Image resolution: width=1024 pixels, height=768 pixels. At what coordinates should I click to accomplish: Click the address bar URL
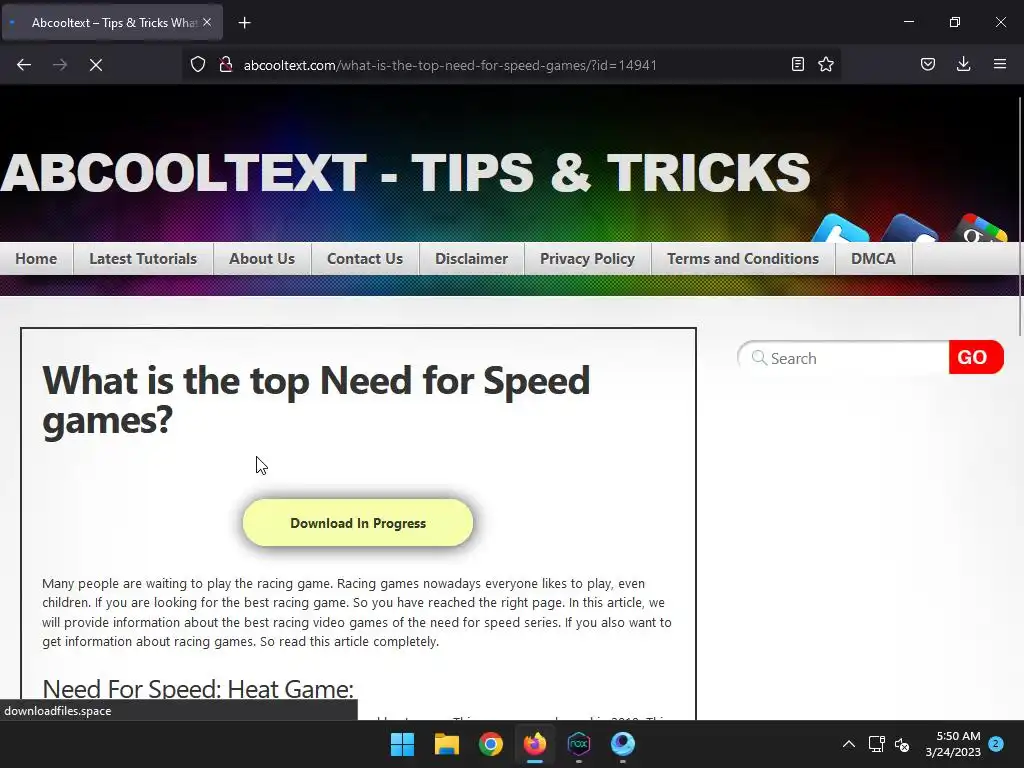450,65
